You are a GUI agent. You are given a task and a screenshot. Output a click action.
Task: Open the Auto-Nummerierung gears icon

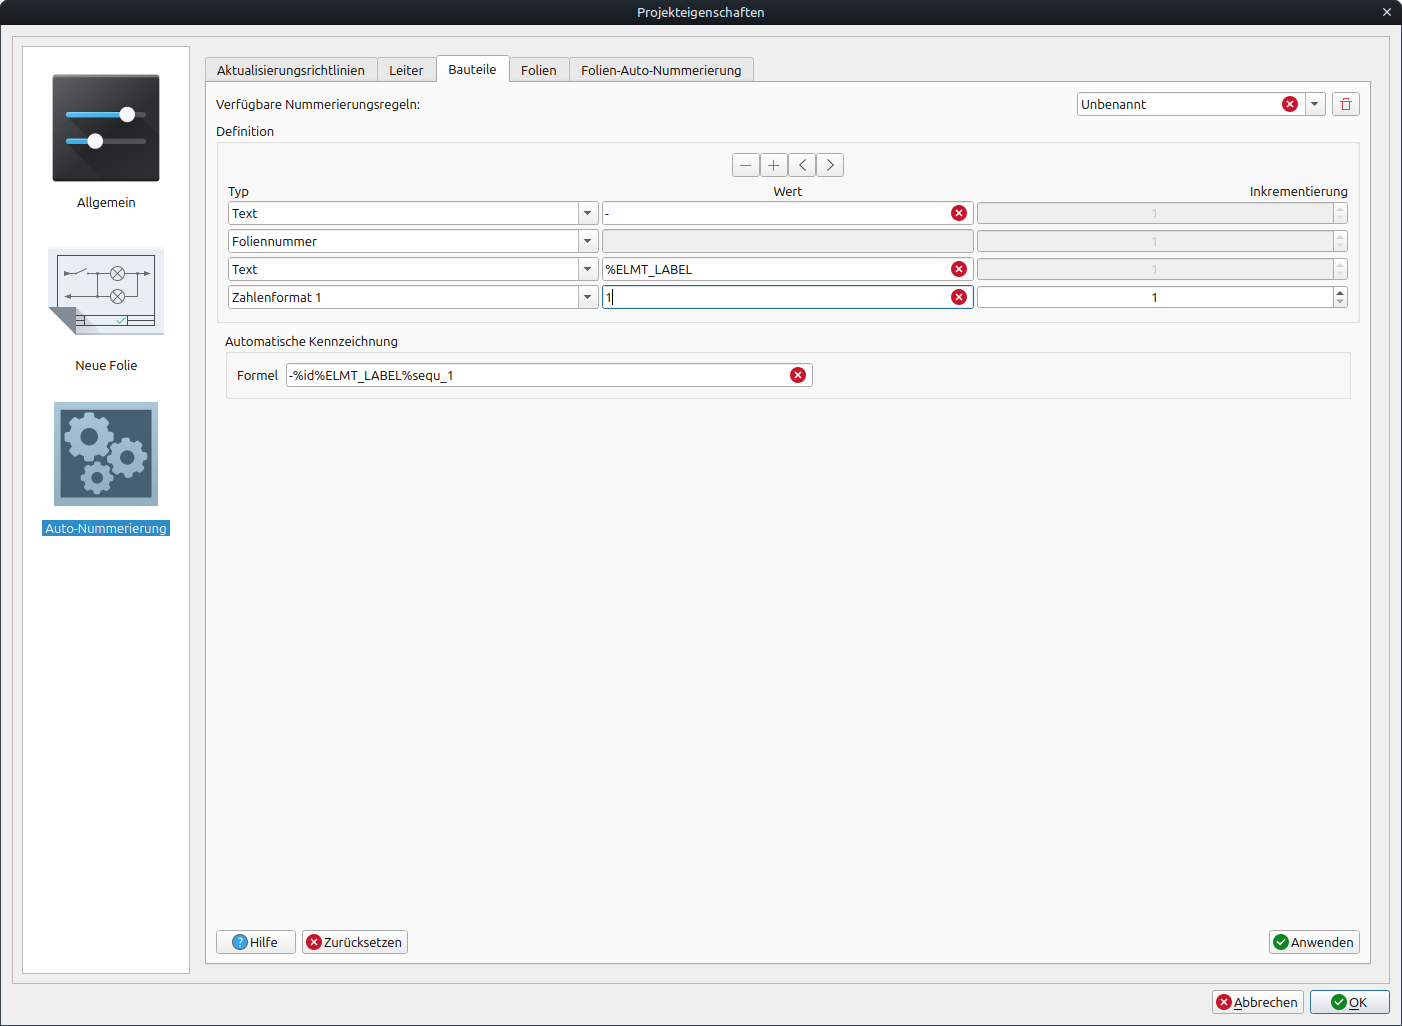point(106,454)
